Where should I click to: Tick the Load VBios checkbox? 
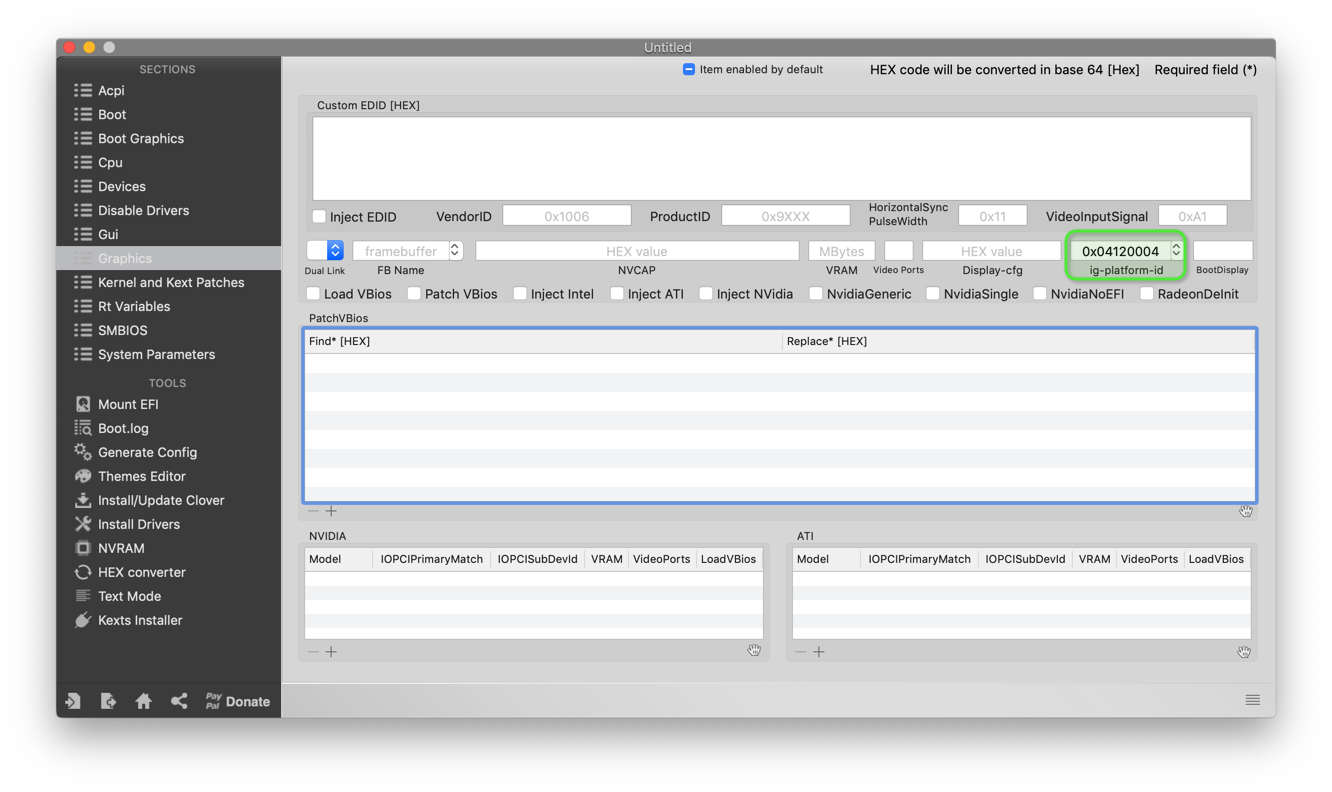(x=313, y=293)
